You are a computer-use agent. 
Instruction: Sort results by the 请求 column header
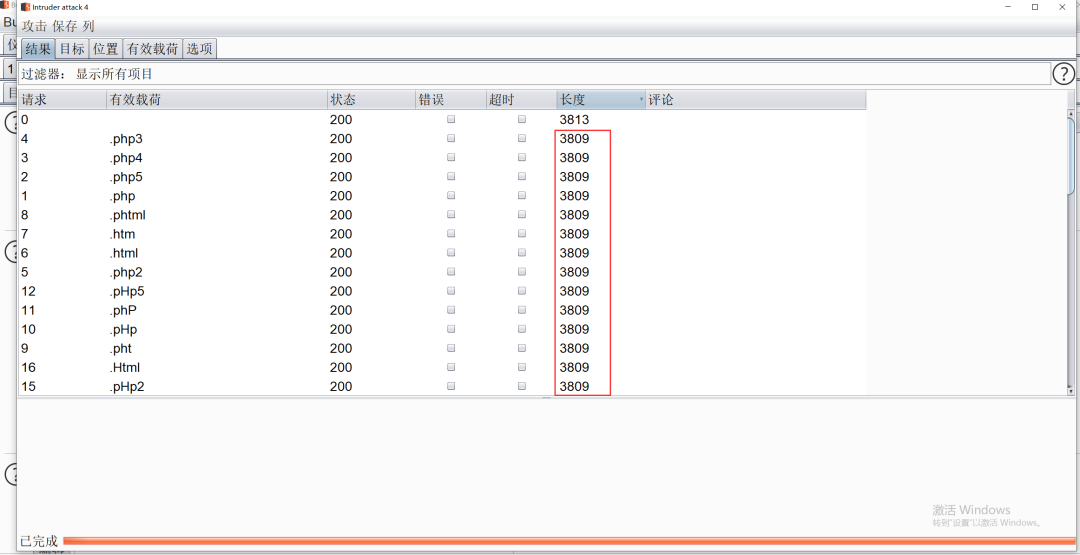pos(34,100)
